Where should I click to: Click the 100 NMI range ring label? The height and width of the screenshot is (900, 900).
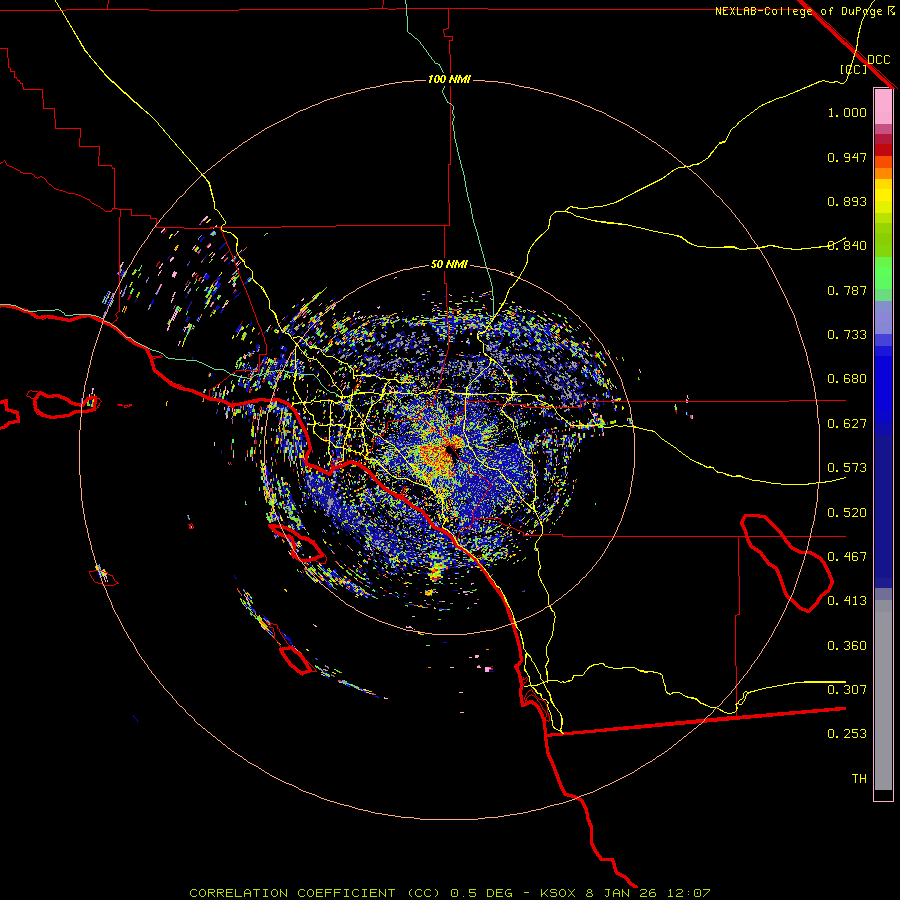(449, 79)
